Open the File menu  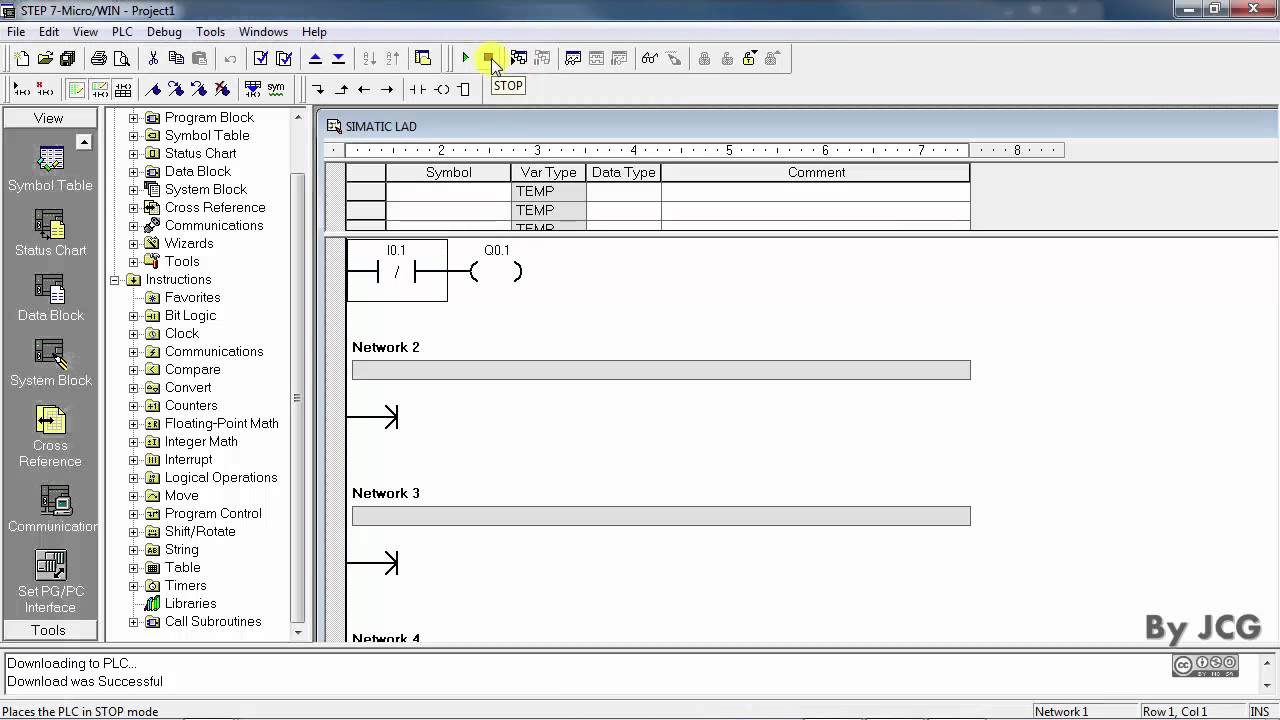(x=16, y=32)
